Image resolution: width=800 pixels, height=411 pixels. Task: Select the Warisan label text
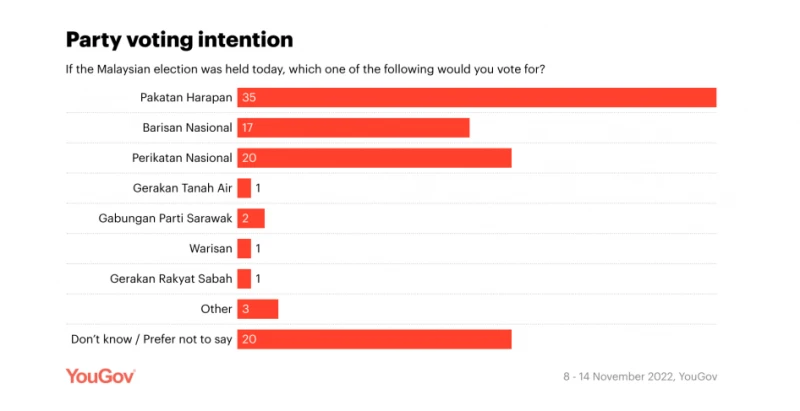[210, 248]
